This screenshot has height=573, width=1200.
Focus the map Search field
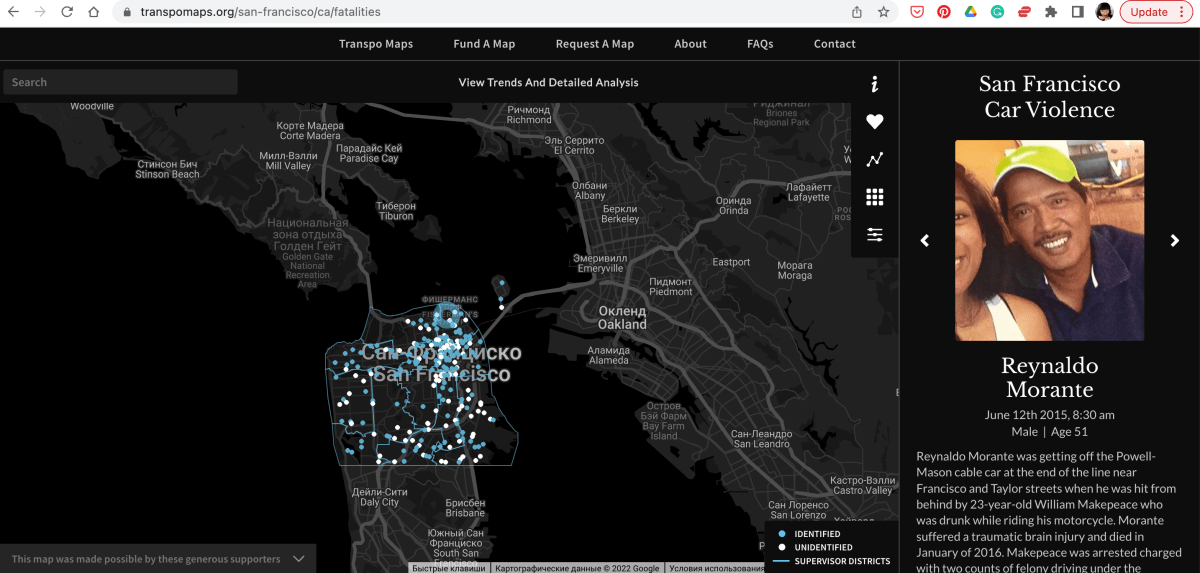pos(120,82)
